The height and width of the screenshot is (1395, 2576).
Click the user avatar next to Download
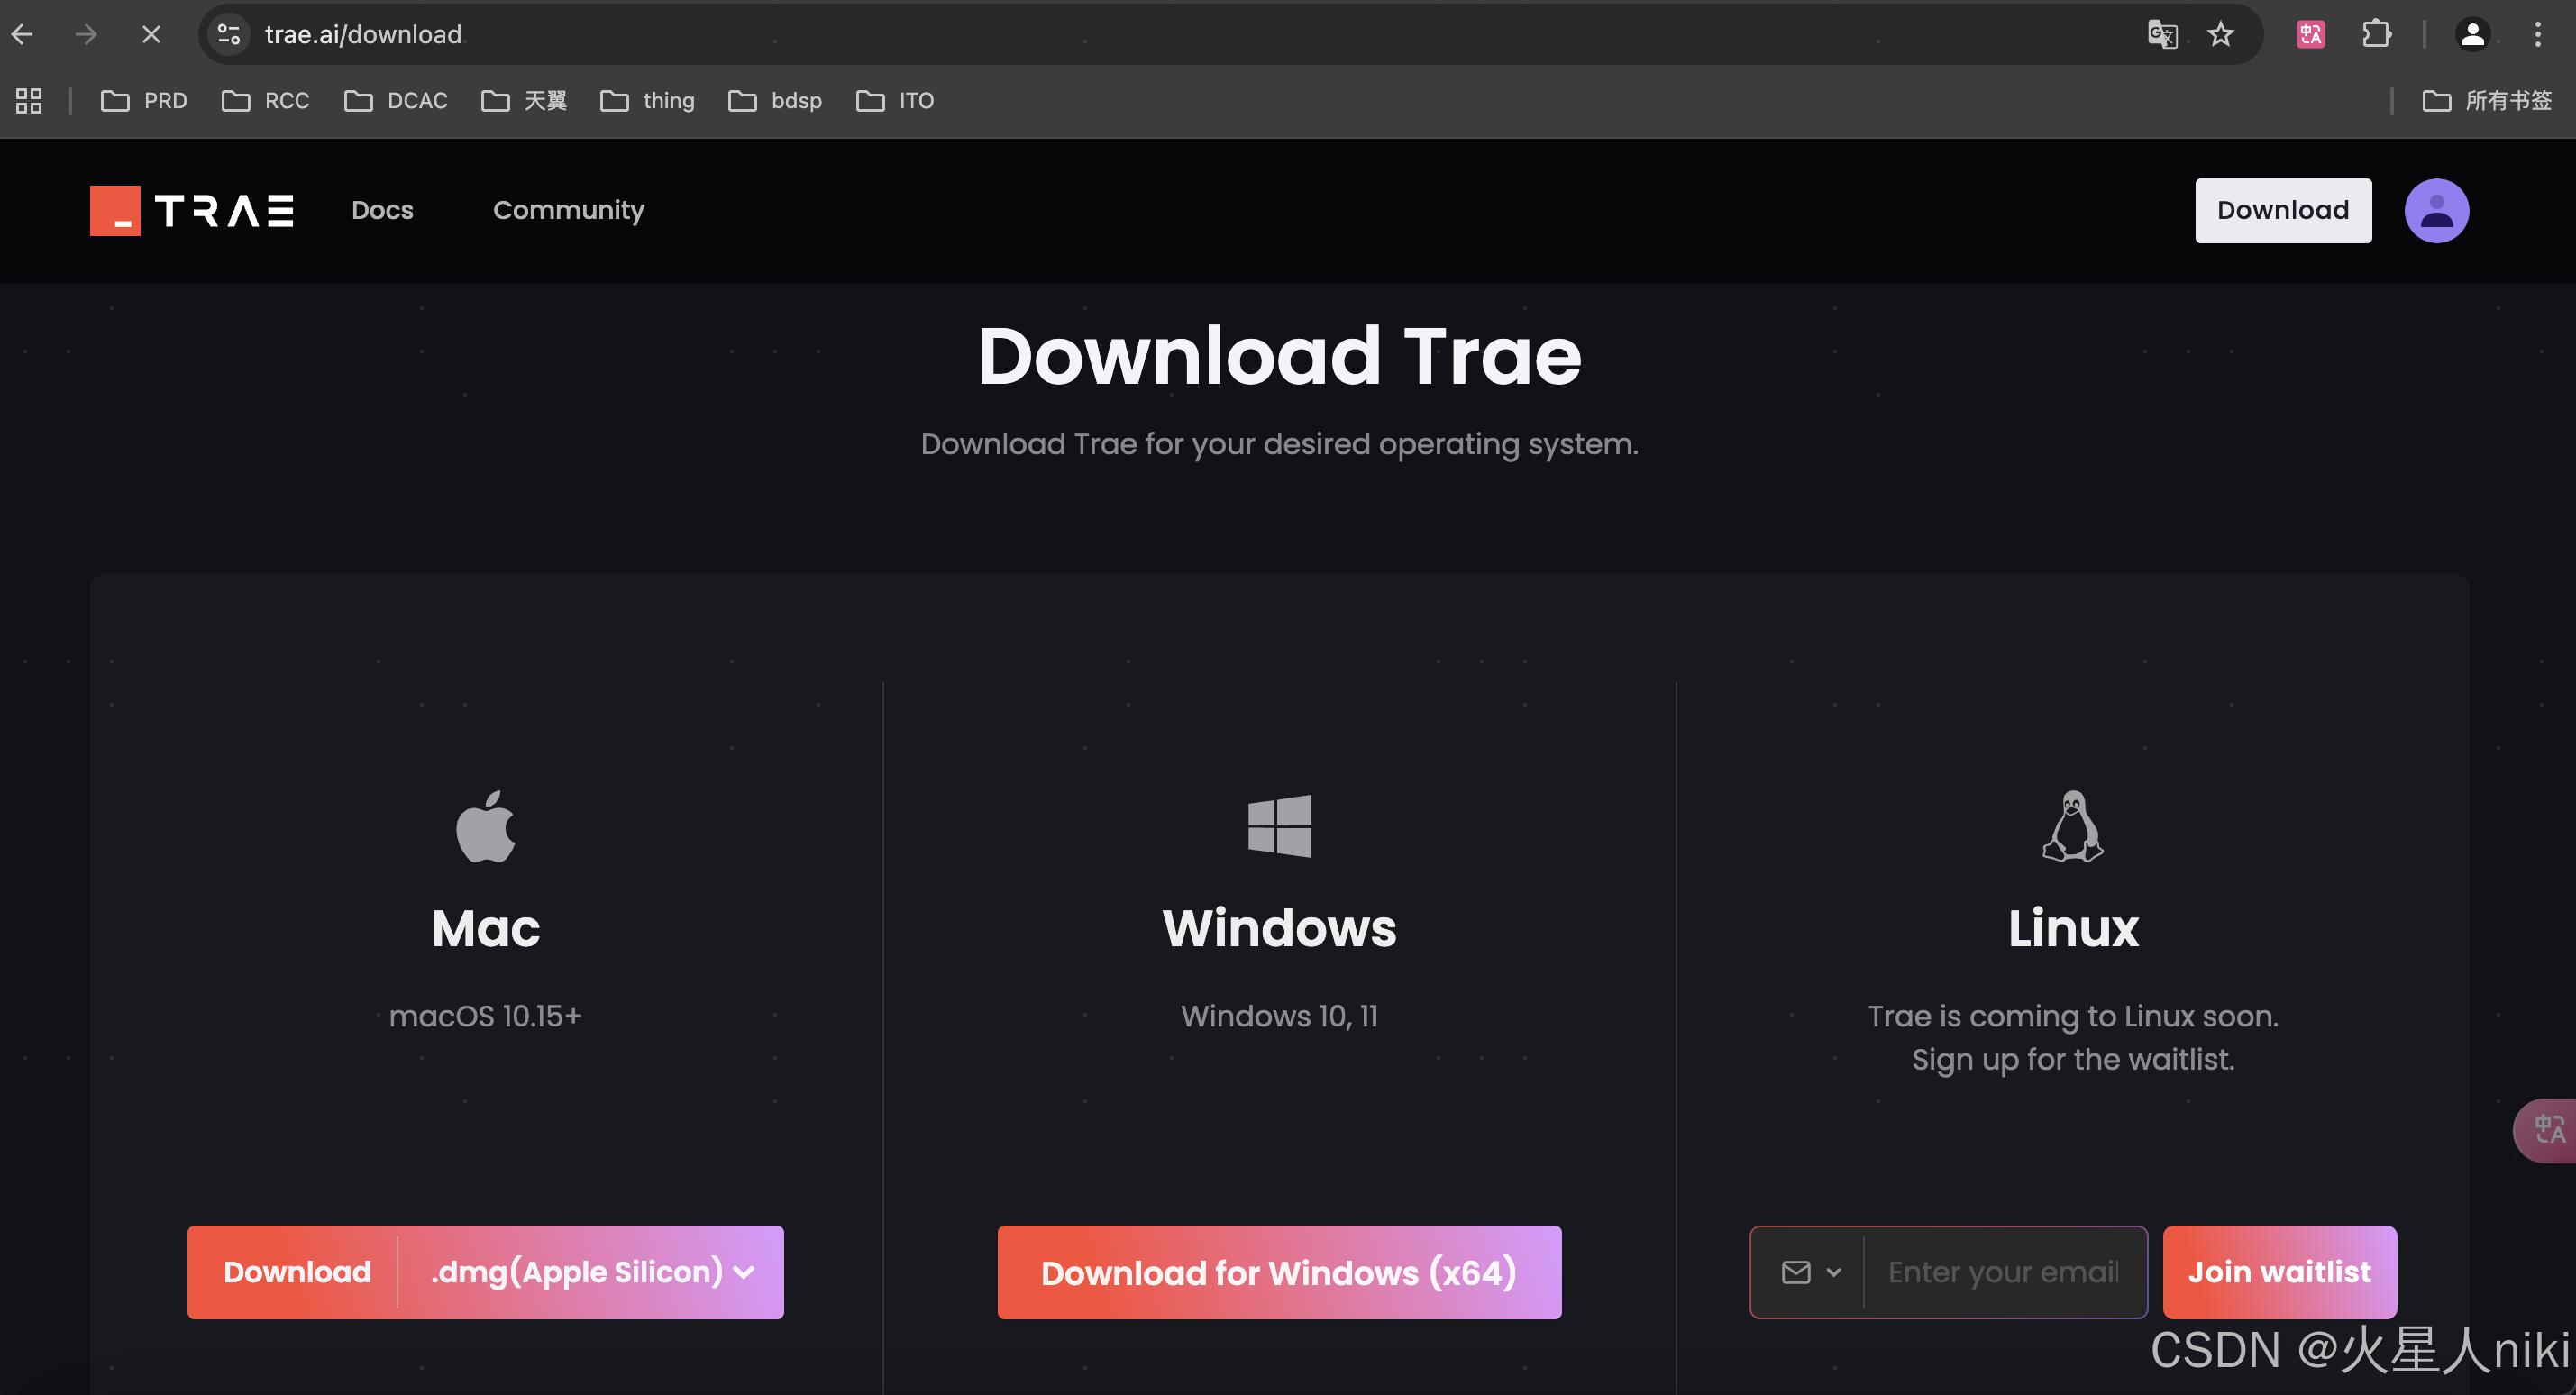click(2436, 210)
